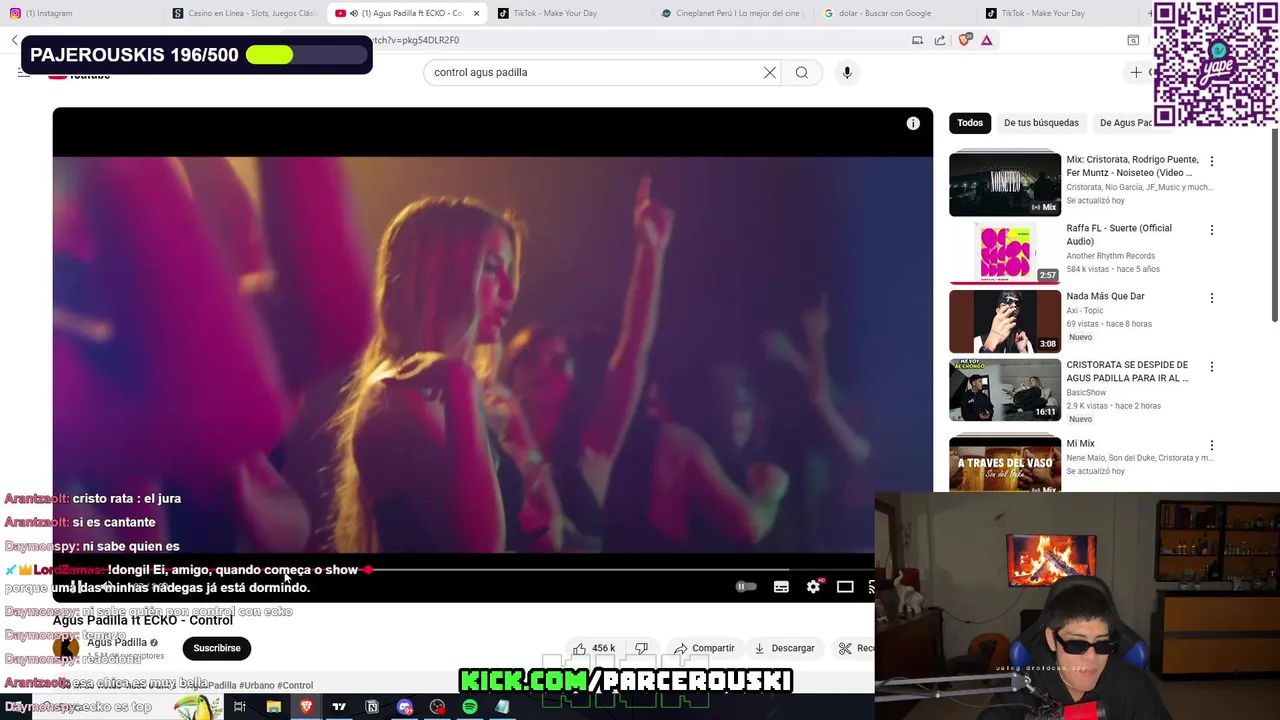
Task: Dislike the Agus Padilla video
Action: click(x=641, y=648)
